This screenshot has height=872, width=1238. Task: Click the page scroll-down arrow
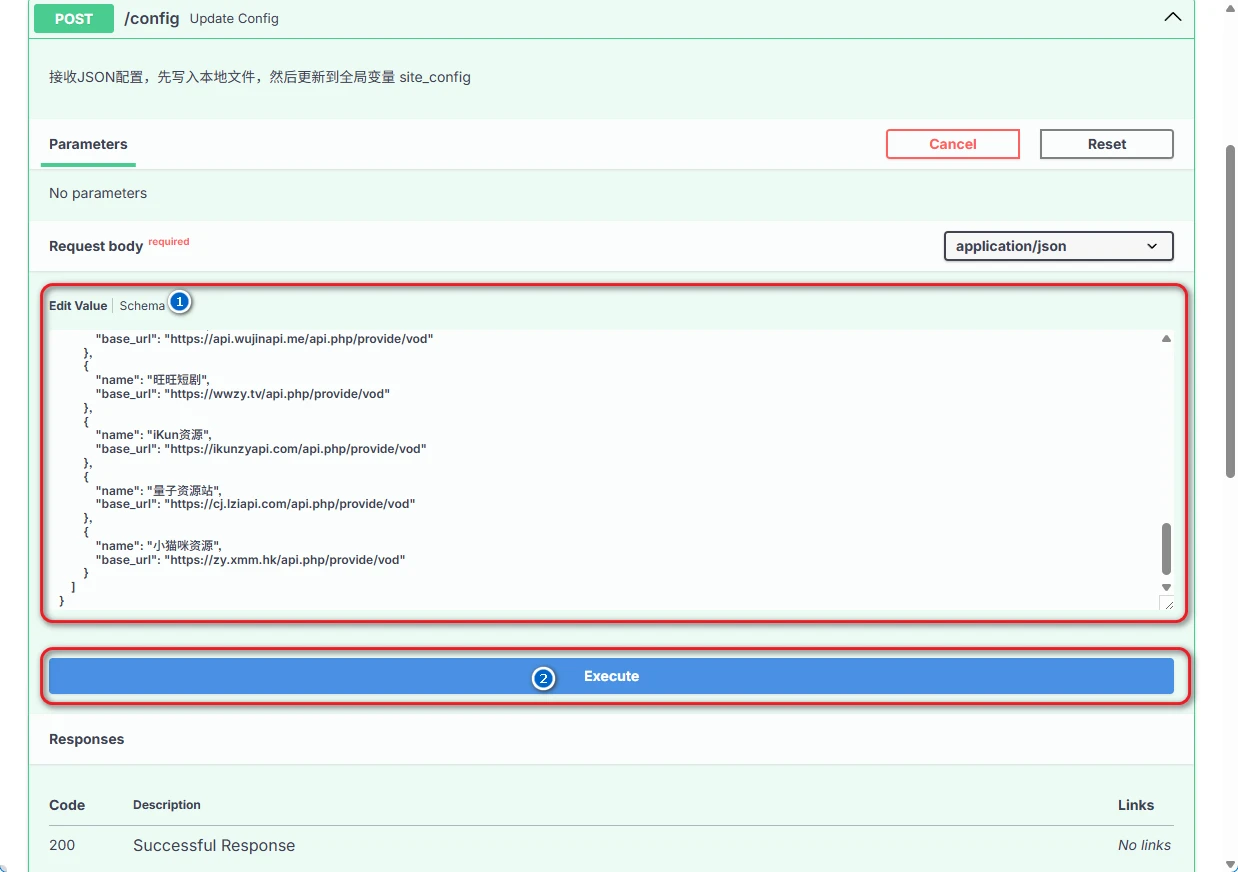(1231, 864)
